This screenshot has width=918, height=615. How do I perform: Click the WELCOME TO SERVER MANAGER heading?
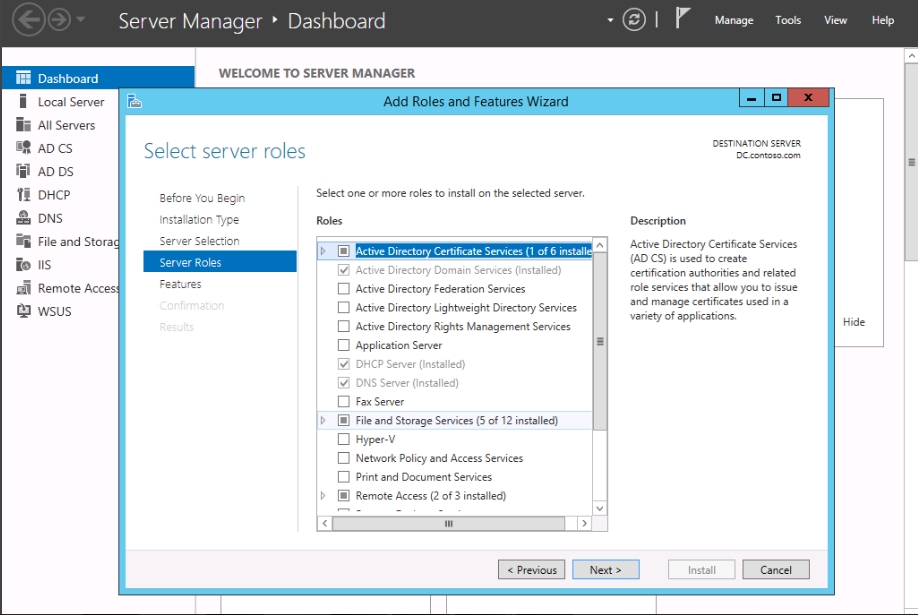(317, 73)
